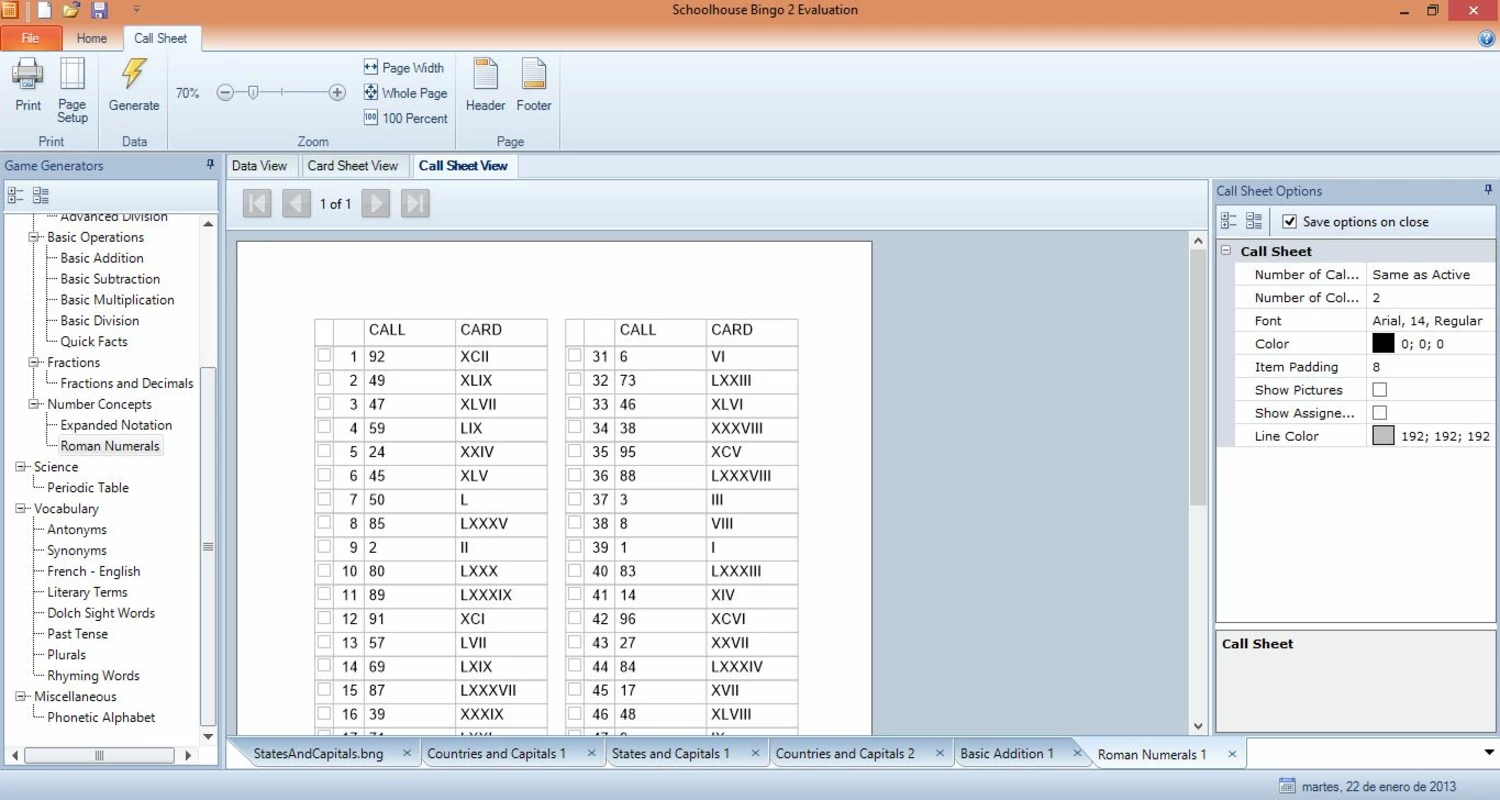Click the Generate lightning icon
The width and height of the screenshot is (1500, 800).
coord(134,75)
